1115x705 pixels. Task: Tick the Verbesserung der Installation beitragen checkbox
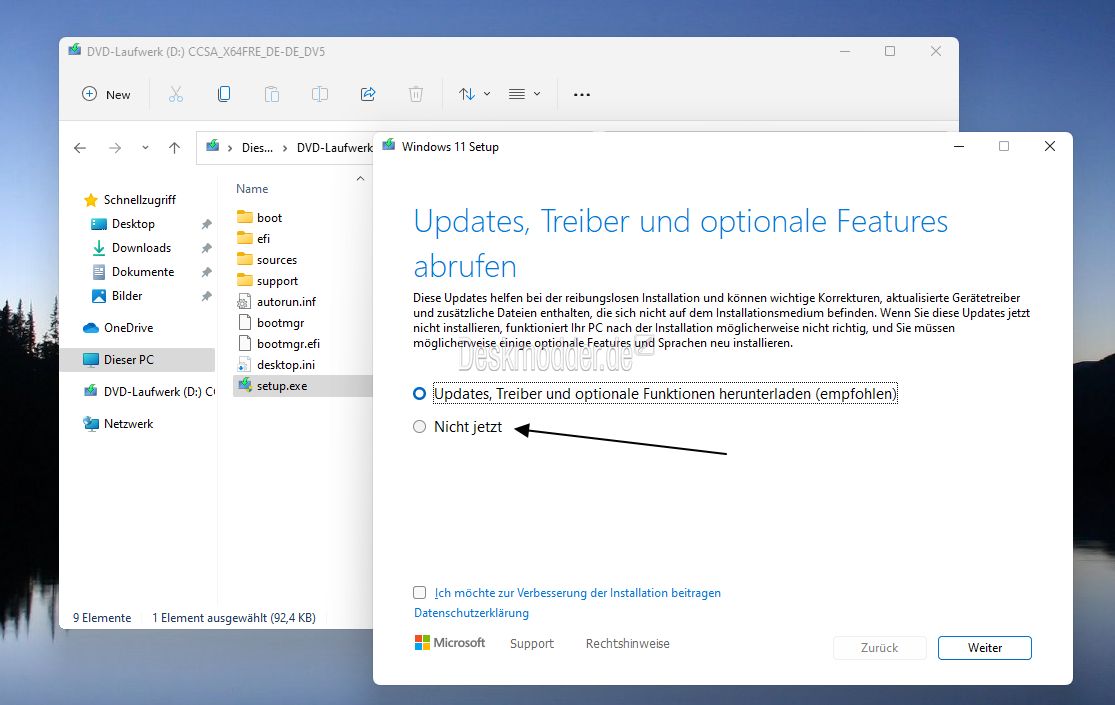420,593
